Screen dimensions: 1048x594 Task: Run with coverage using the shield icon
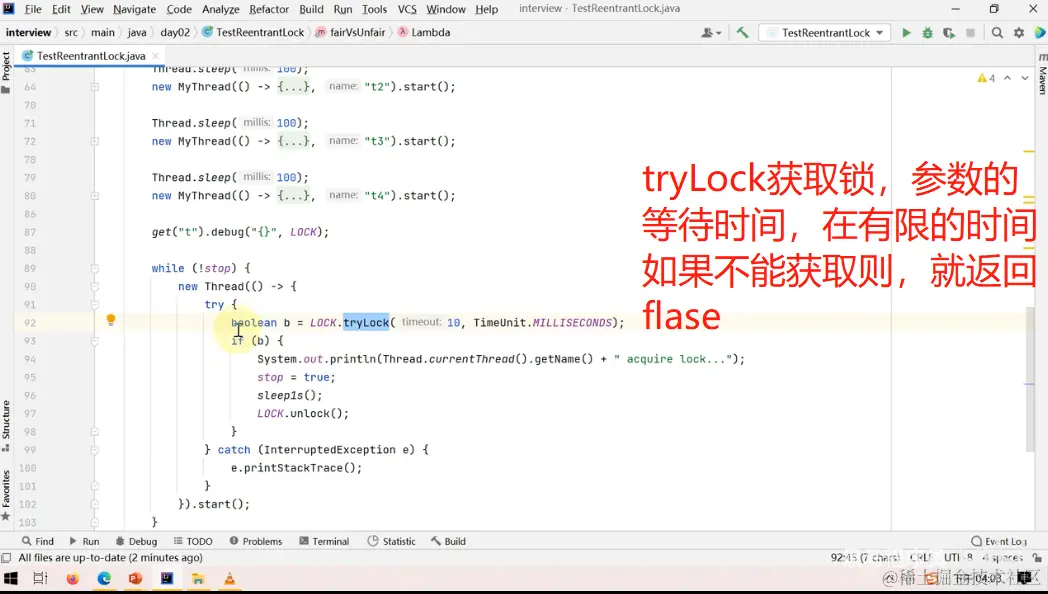coord(949,33)
